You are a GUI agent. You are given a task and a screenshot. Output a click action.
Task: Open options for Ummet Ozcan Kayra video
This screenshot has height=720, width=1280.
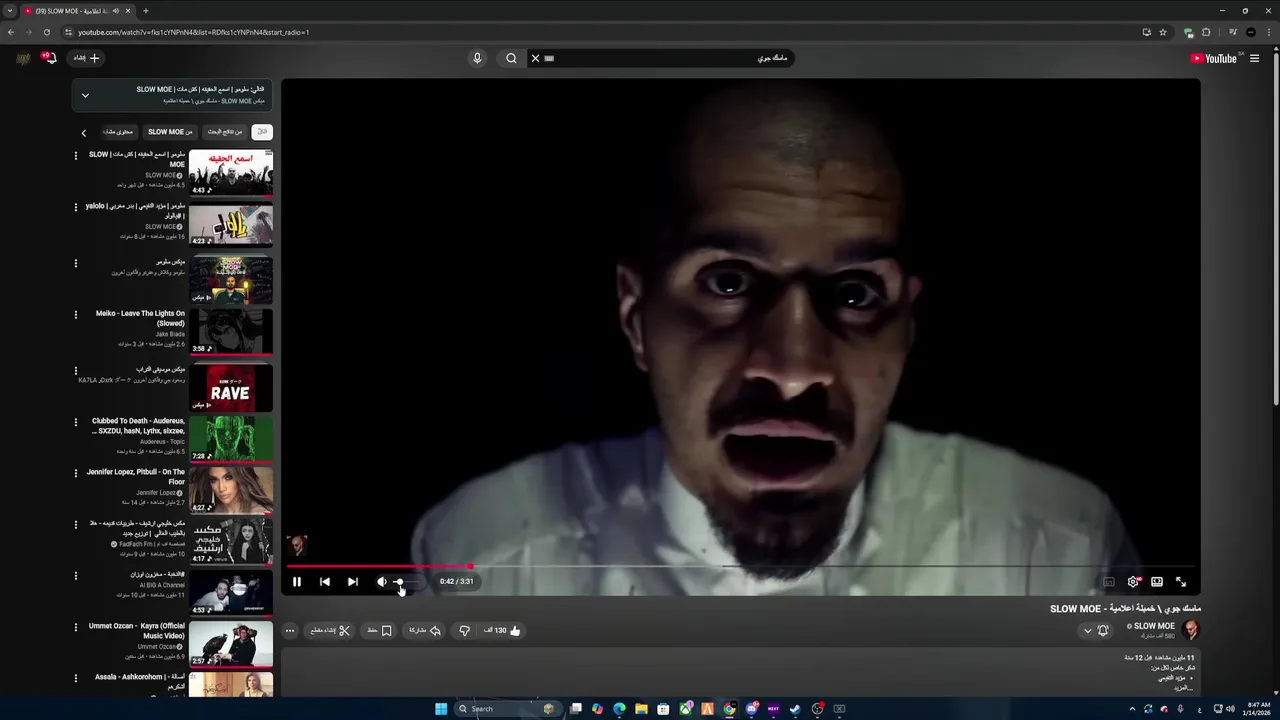click(75, 627)
